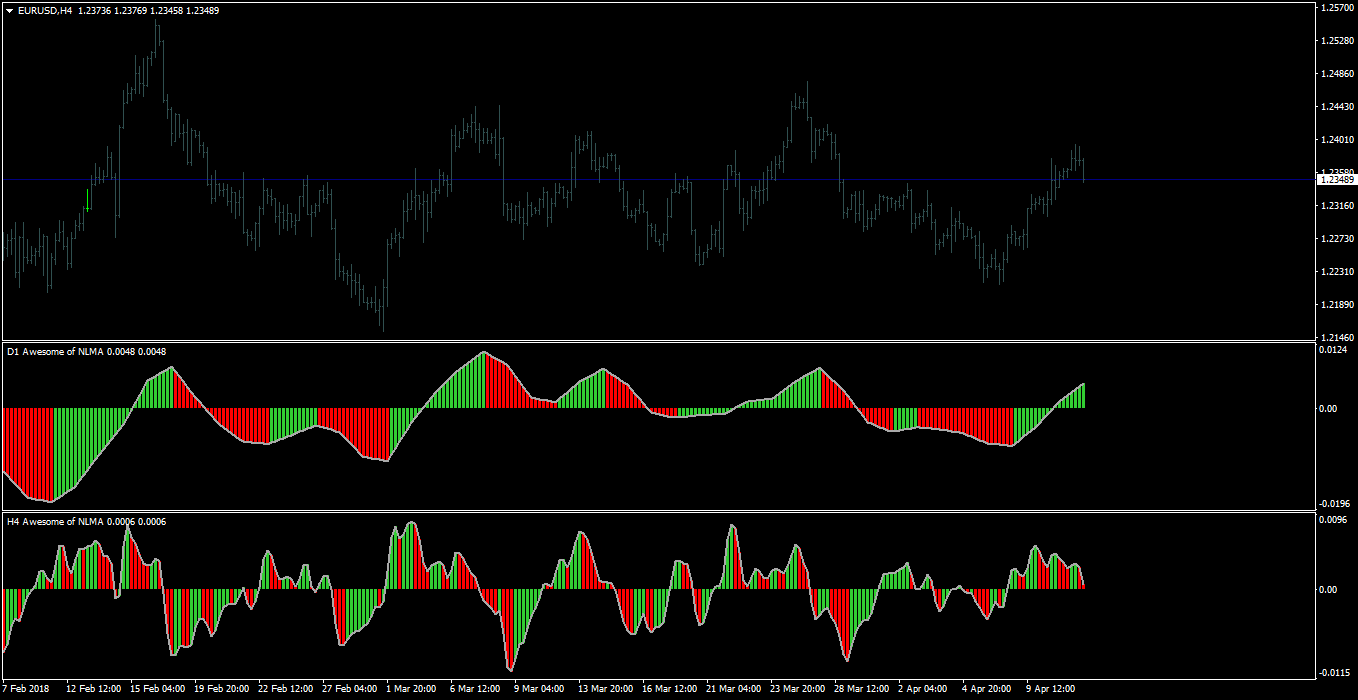Image resolution: width=1358 pixels, height=700 pixels.
Task: Click the triangle arrow beside EURUSD,H4 title
Action: click(10, 10)
